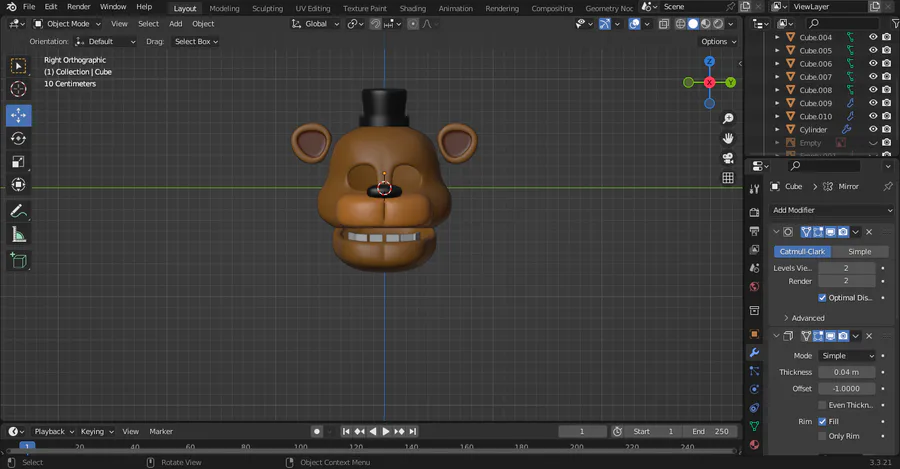Select the Scale tool in the toolbar

pos(18,162)
